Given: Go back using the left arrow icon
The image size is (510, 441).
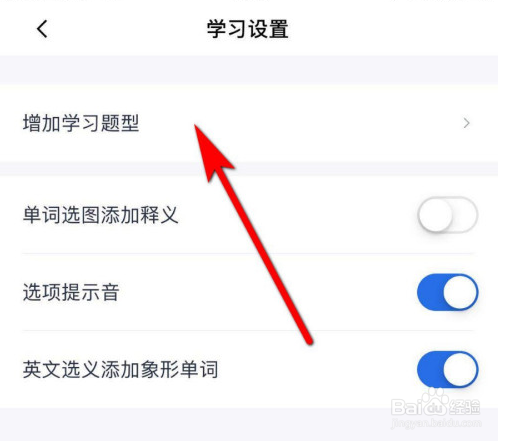Looking at the screenshot, I should (x=42, y=29).
